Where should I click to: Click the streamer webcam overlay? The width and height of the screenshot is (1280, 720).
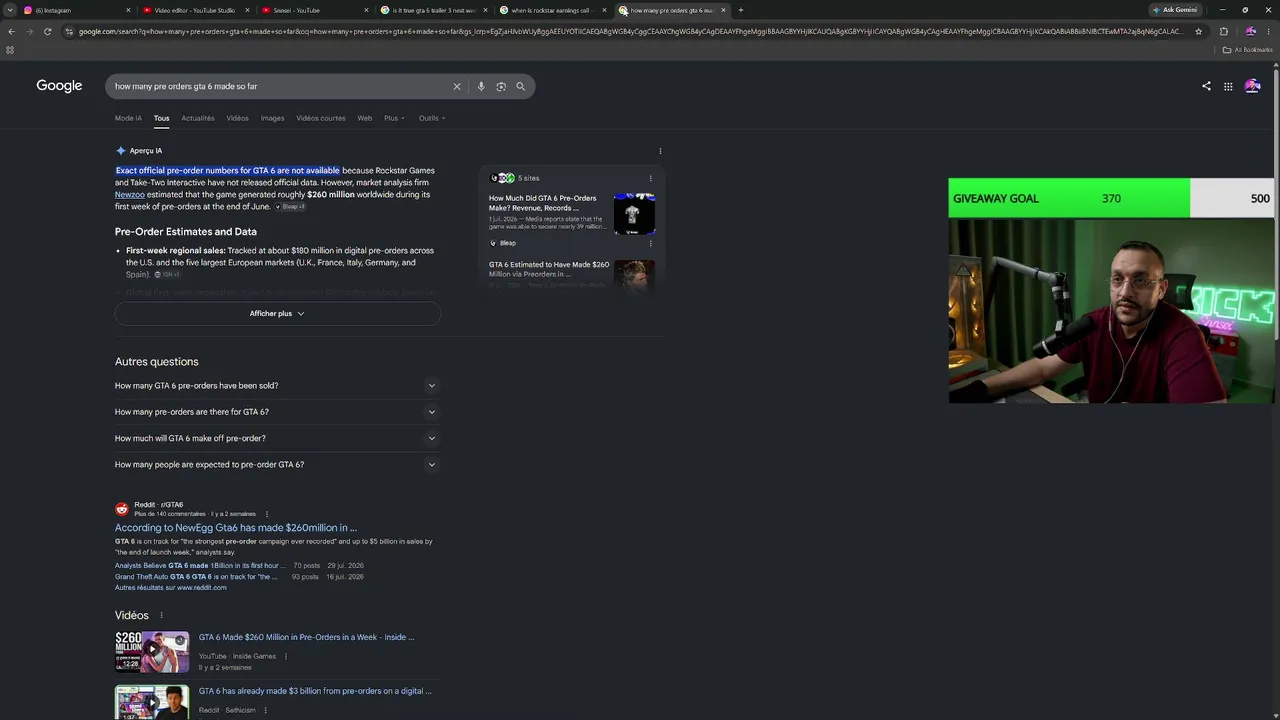1111,311
